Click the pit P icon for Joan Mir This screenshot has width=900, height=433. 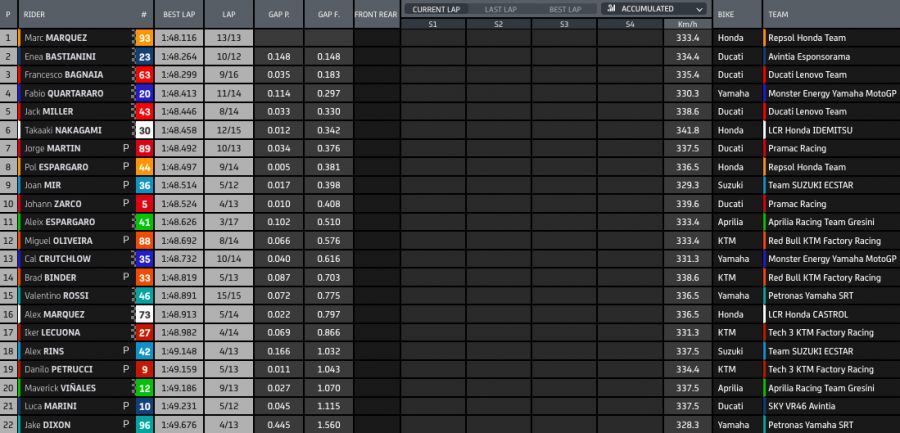[x=126, y=185]
